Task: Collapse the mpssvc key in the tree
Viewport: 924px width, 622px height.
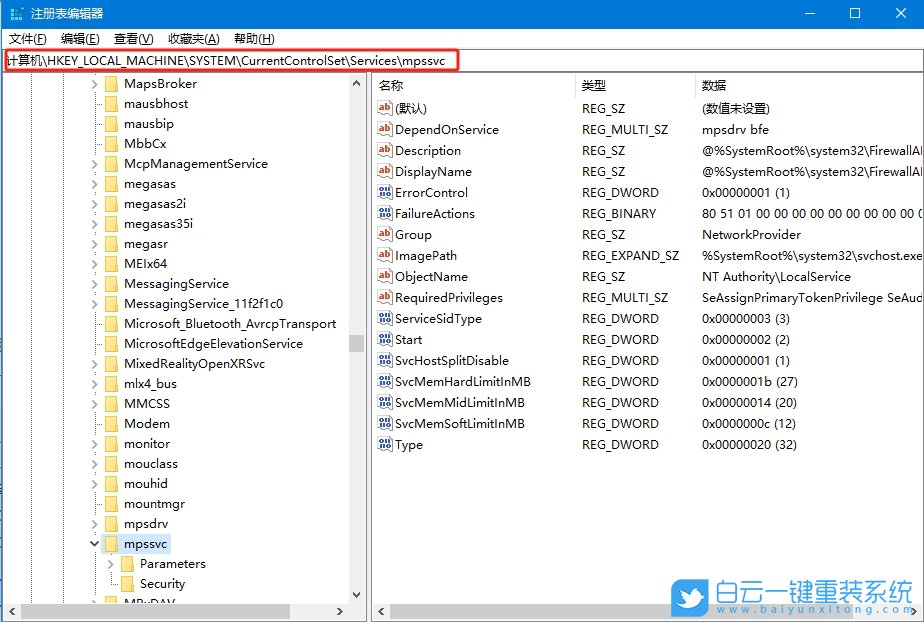Action: point(95,543)
